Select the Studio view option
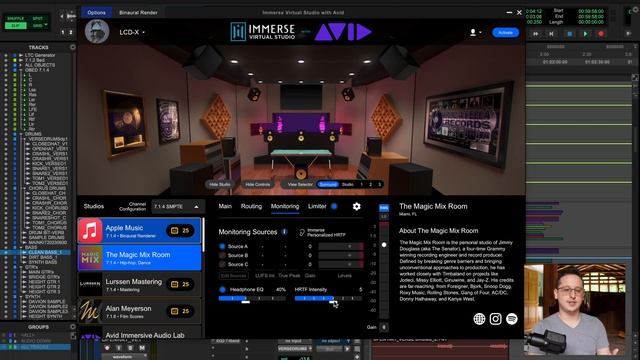640x360 pixels. 348,184
